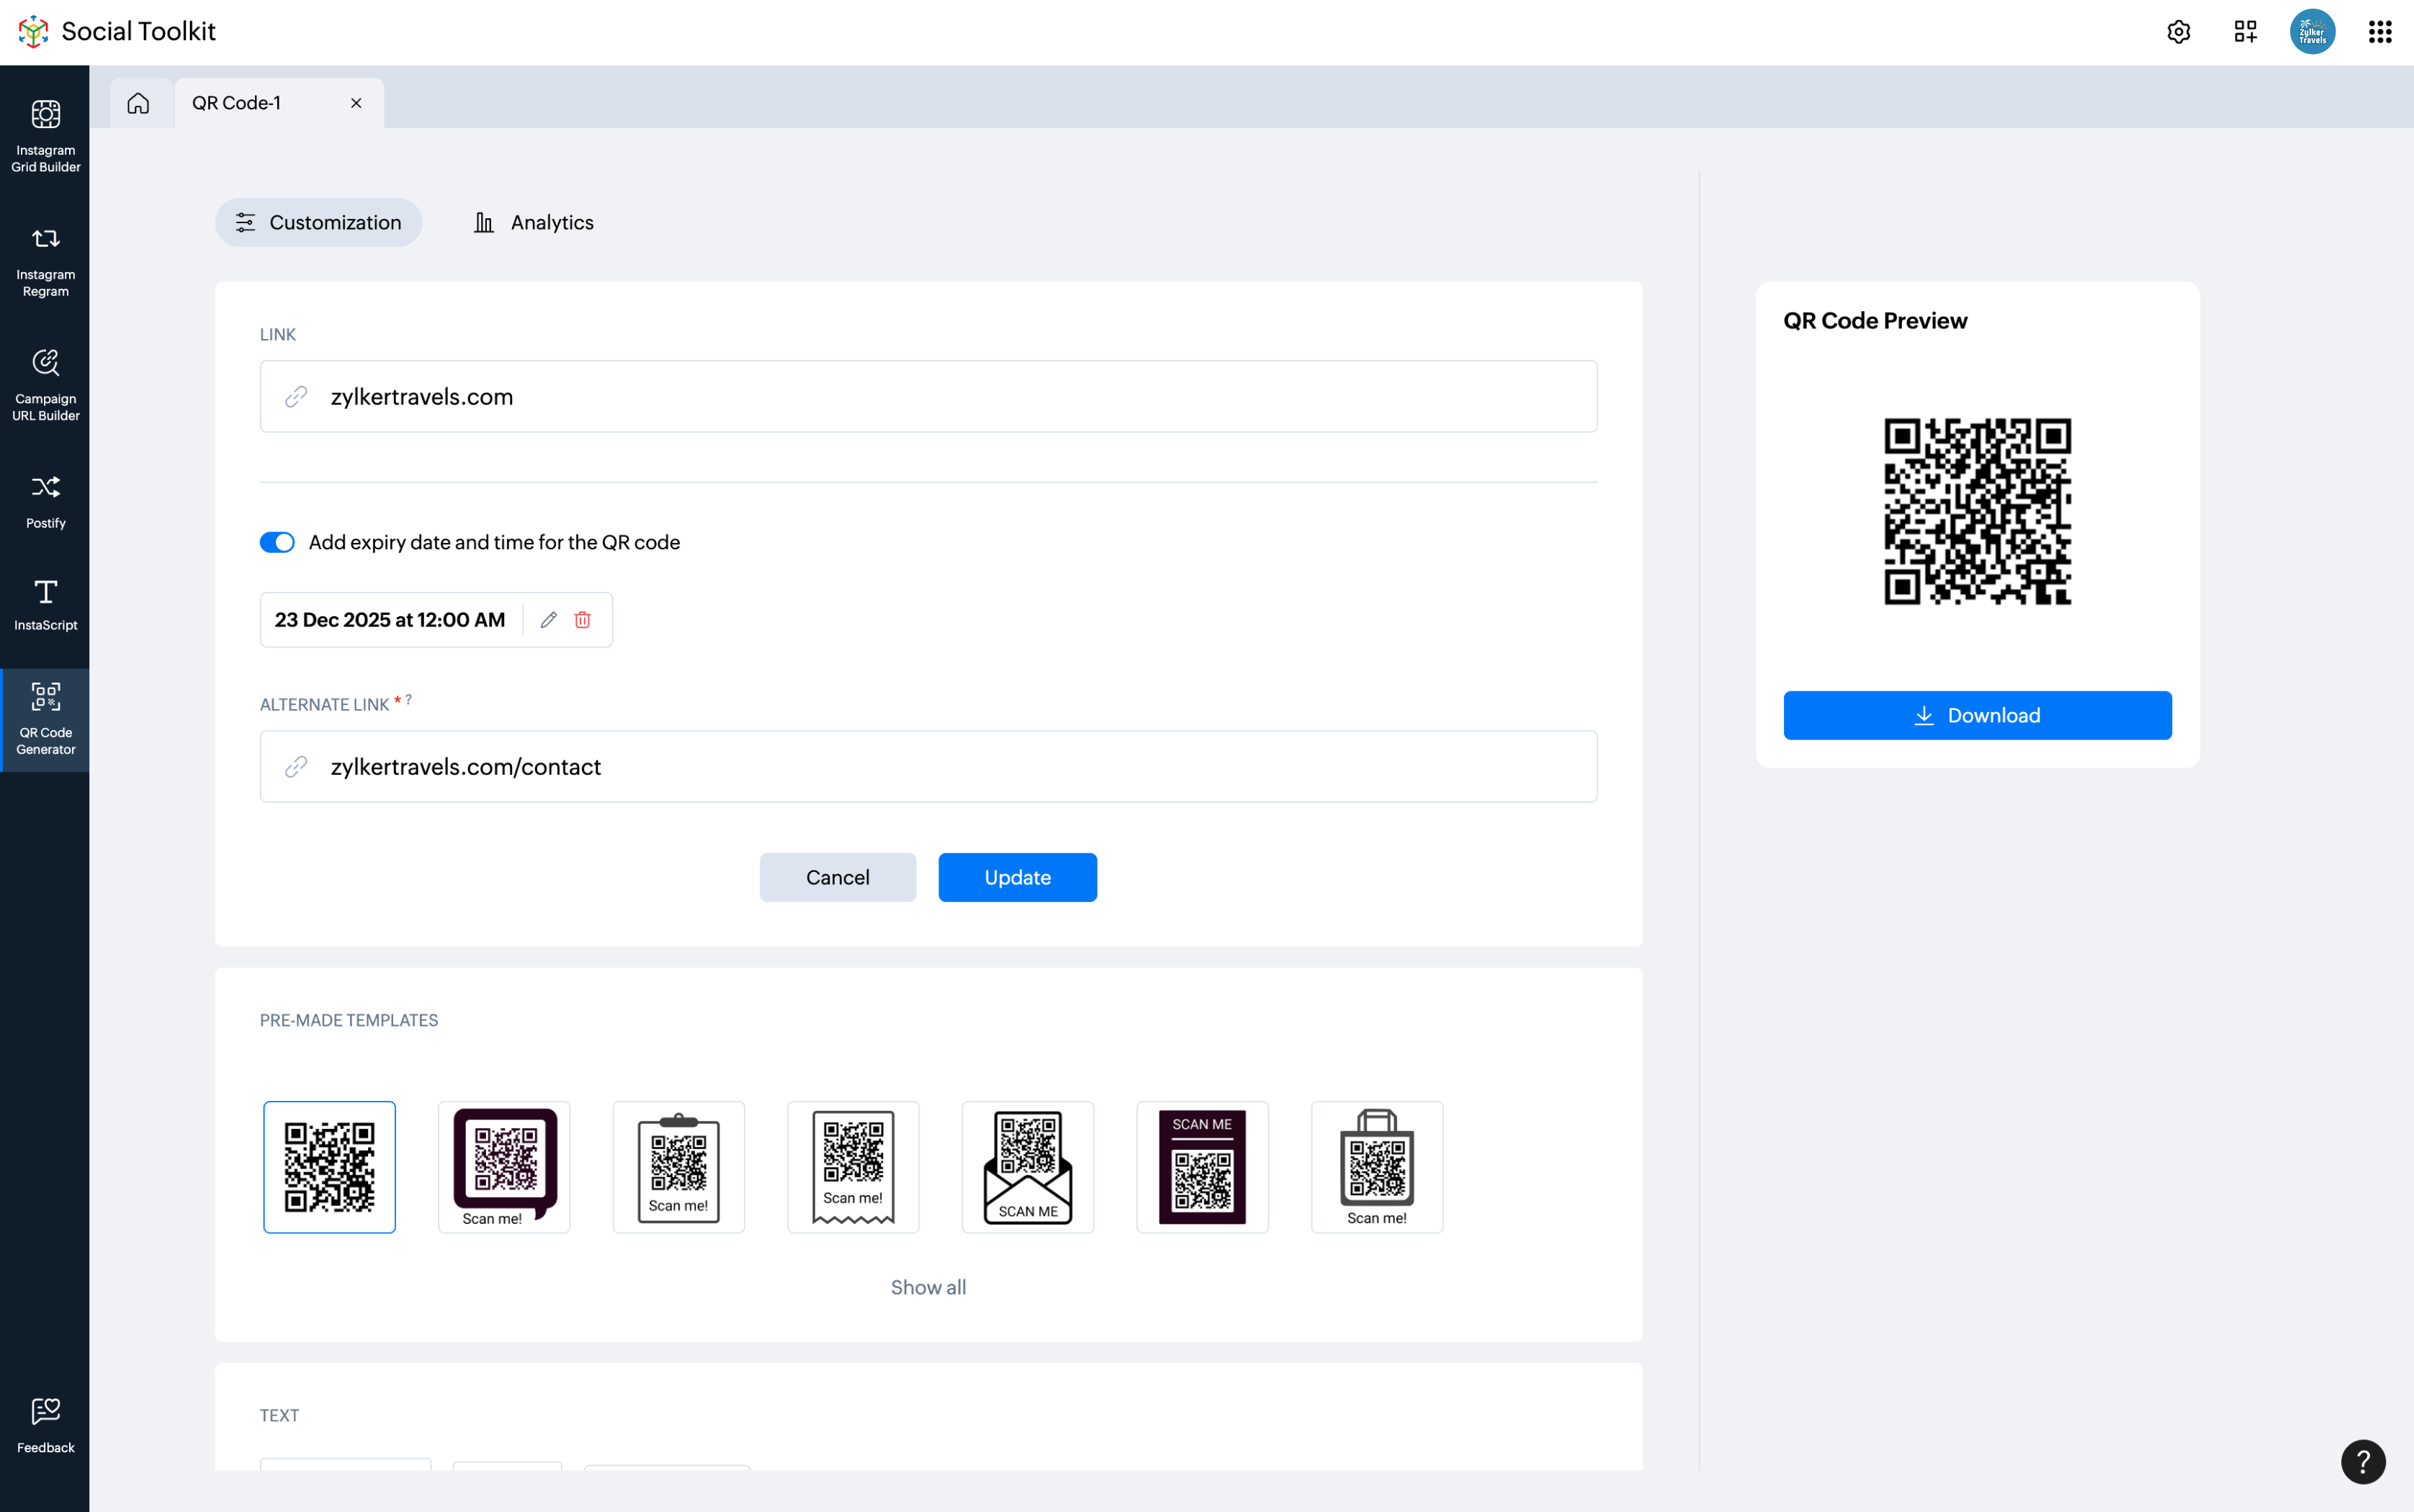Open the settings gear icon
This screenshot has height=1512, width=2414.
click(x=2178, y=32)
